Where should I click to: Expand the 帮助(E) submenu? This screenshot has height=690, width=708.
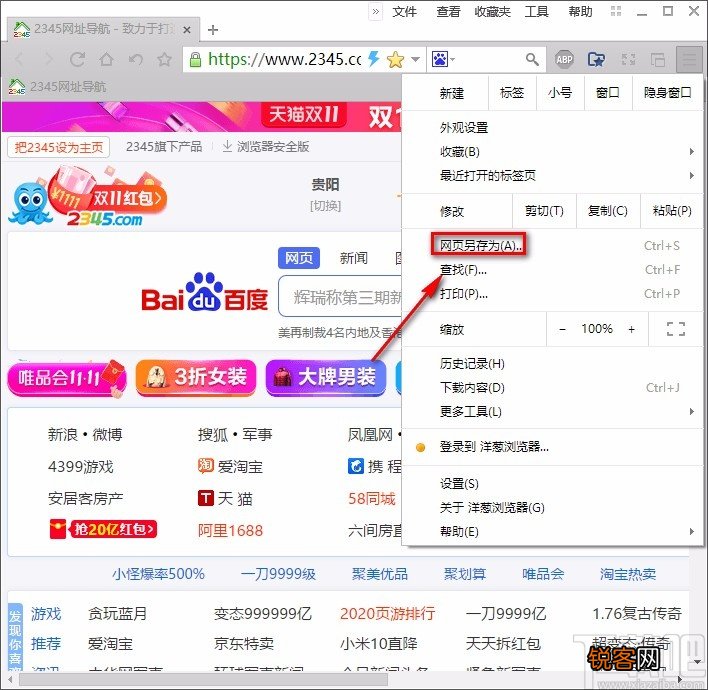(x=552, y=532)
